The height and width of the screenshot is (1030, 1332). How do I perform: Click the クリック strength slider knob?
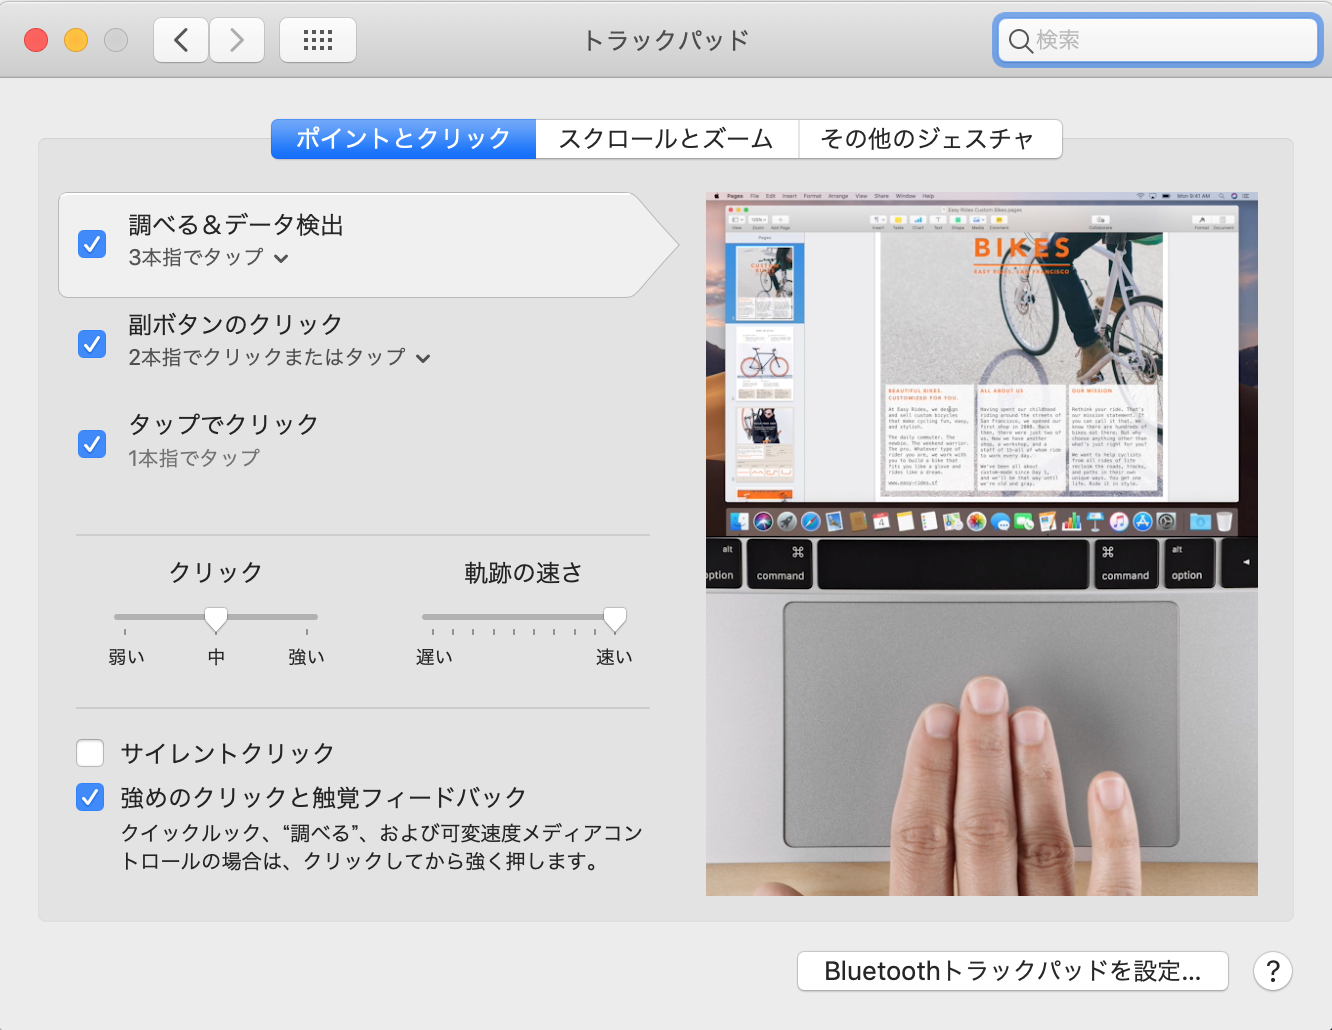tap(216, 619)
